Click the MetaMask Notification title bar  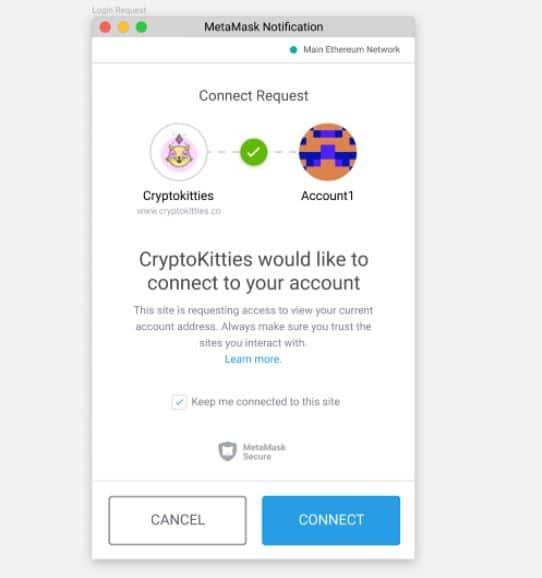(x=264, y=27)
